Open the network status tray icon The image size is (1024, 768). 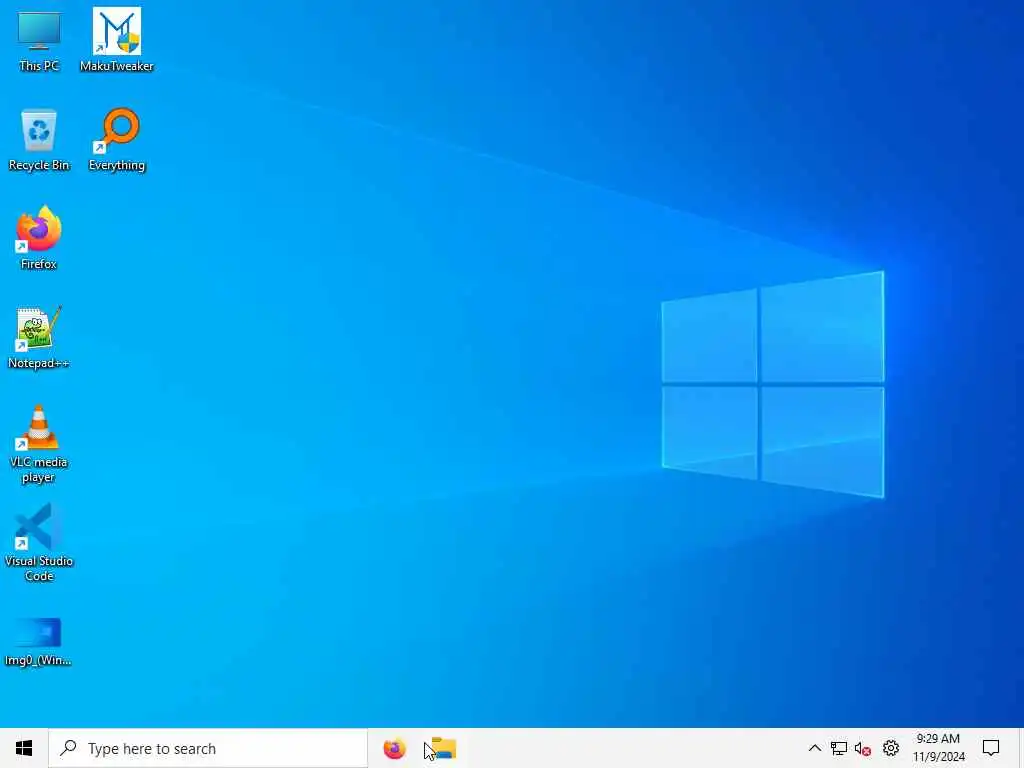point(839,748)
